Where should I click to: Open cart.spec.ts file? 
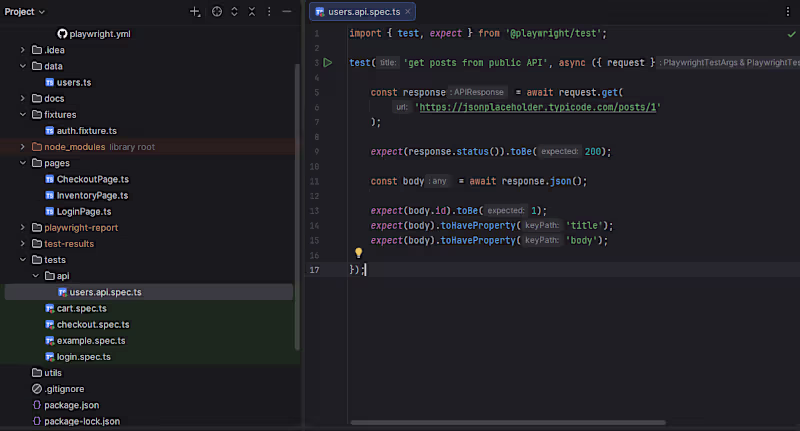point(82,309)
